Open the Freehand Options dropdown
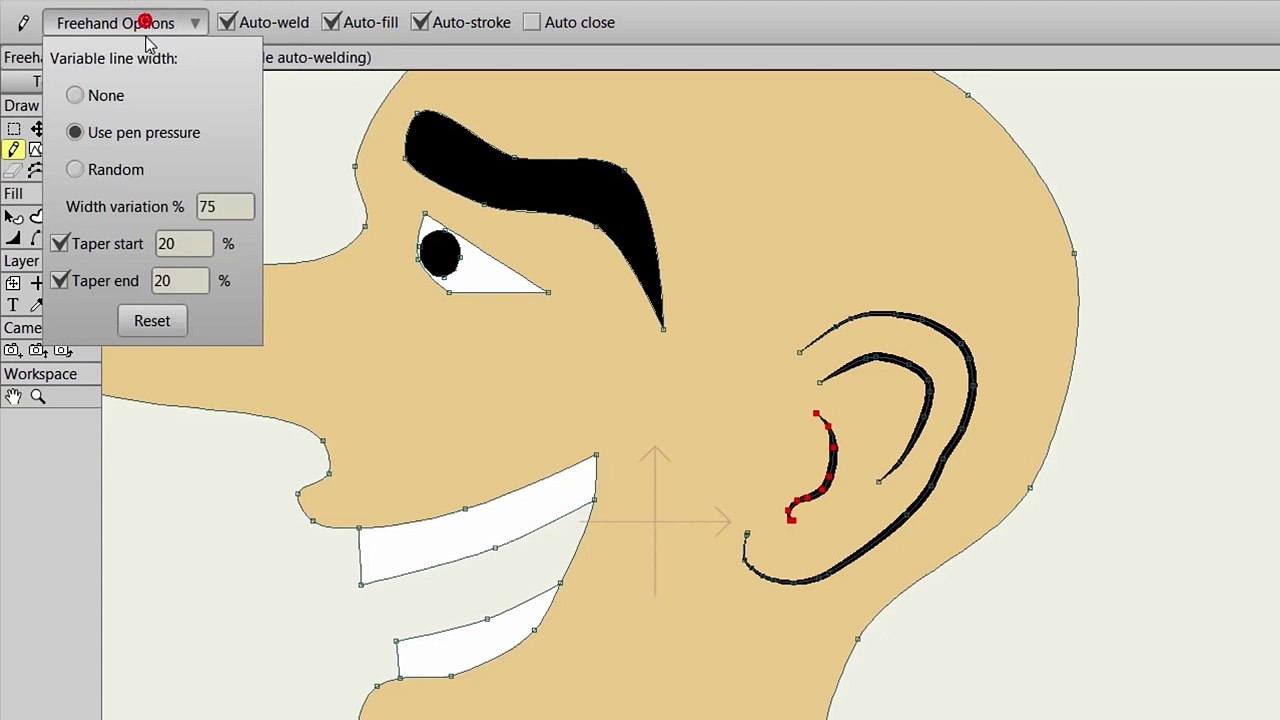The image size is (1280, 720). [x=126, y=22]
